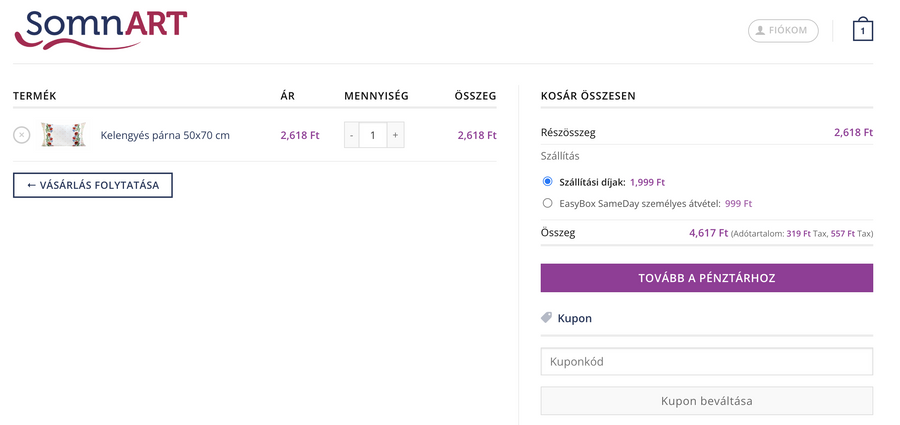Viewport: 900px width, 425px height.
Task: Click the Kupon tag icon
Action: [x=546, y=318]
